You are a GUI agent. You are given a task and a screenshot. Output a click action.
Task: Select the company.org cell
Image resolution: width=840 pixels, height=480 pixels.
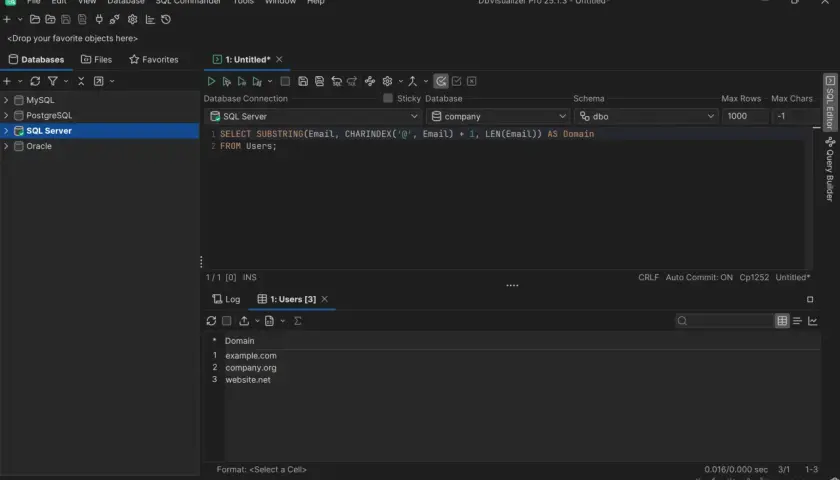[251, 368]
